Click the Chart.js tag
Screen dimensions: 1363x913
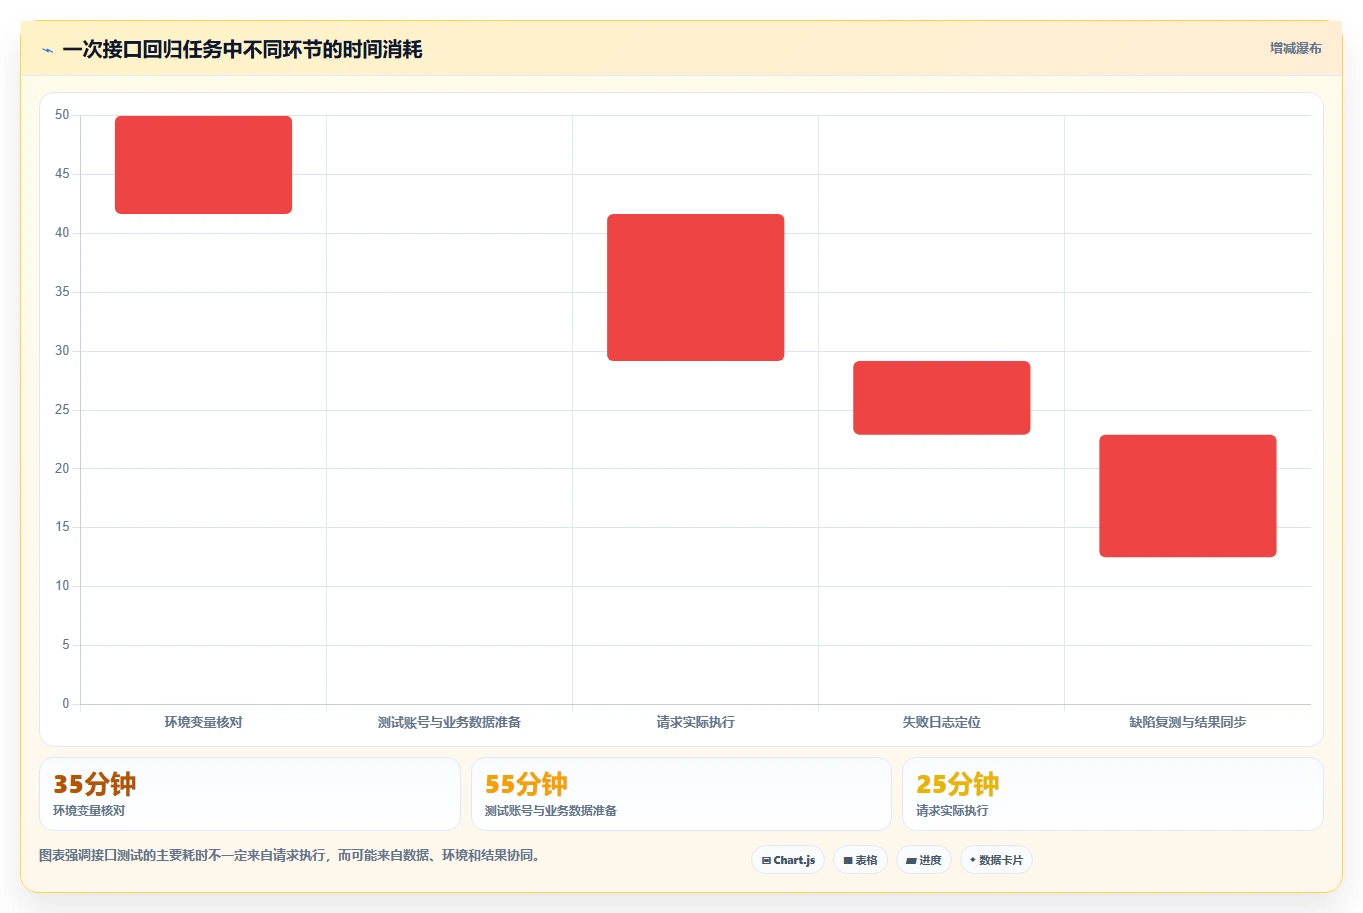click(788, 860)
